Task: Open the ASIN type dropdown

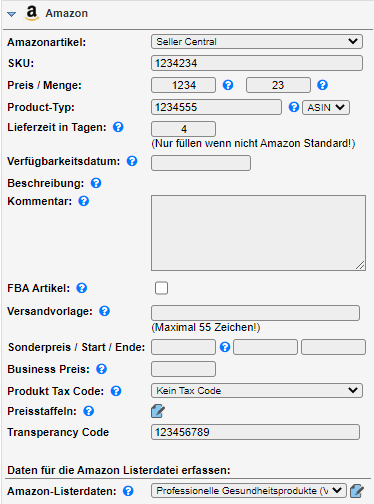Action: [326, 108]
